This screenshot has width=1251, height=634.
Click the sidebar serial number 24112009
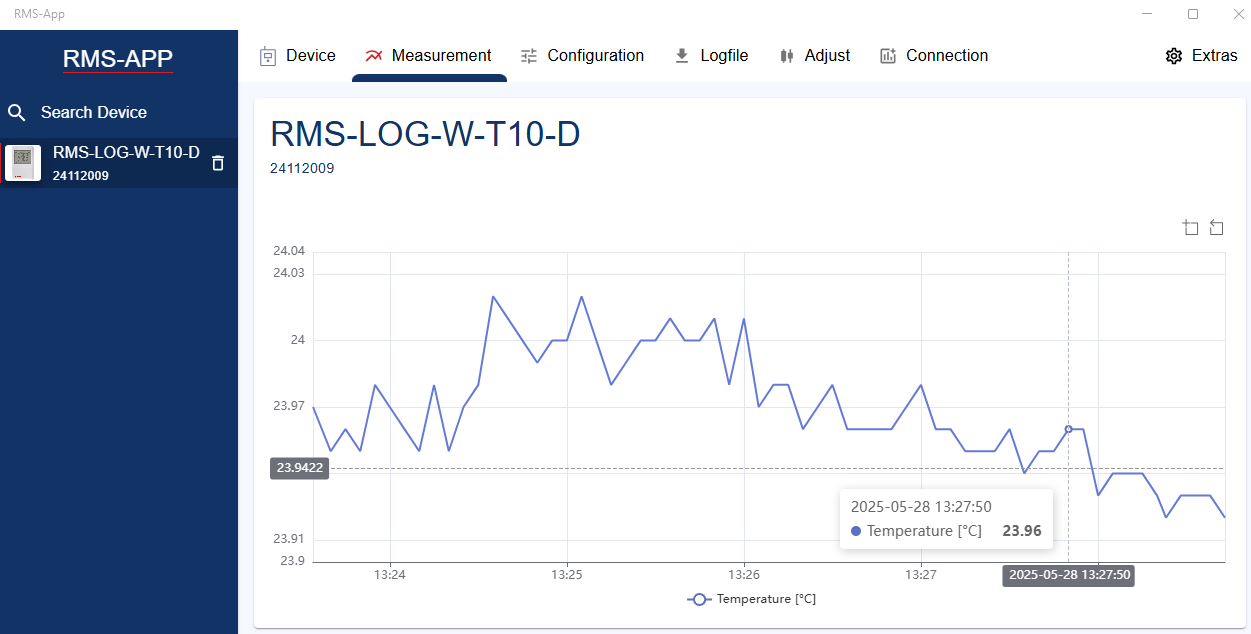click(81, 176)
